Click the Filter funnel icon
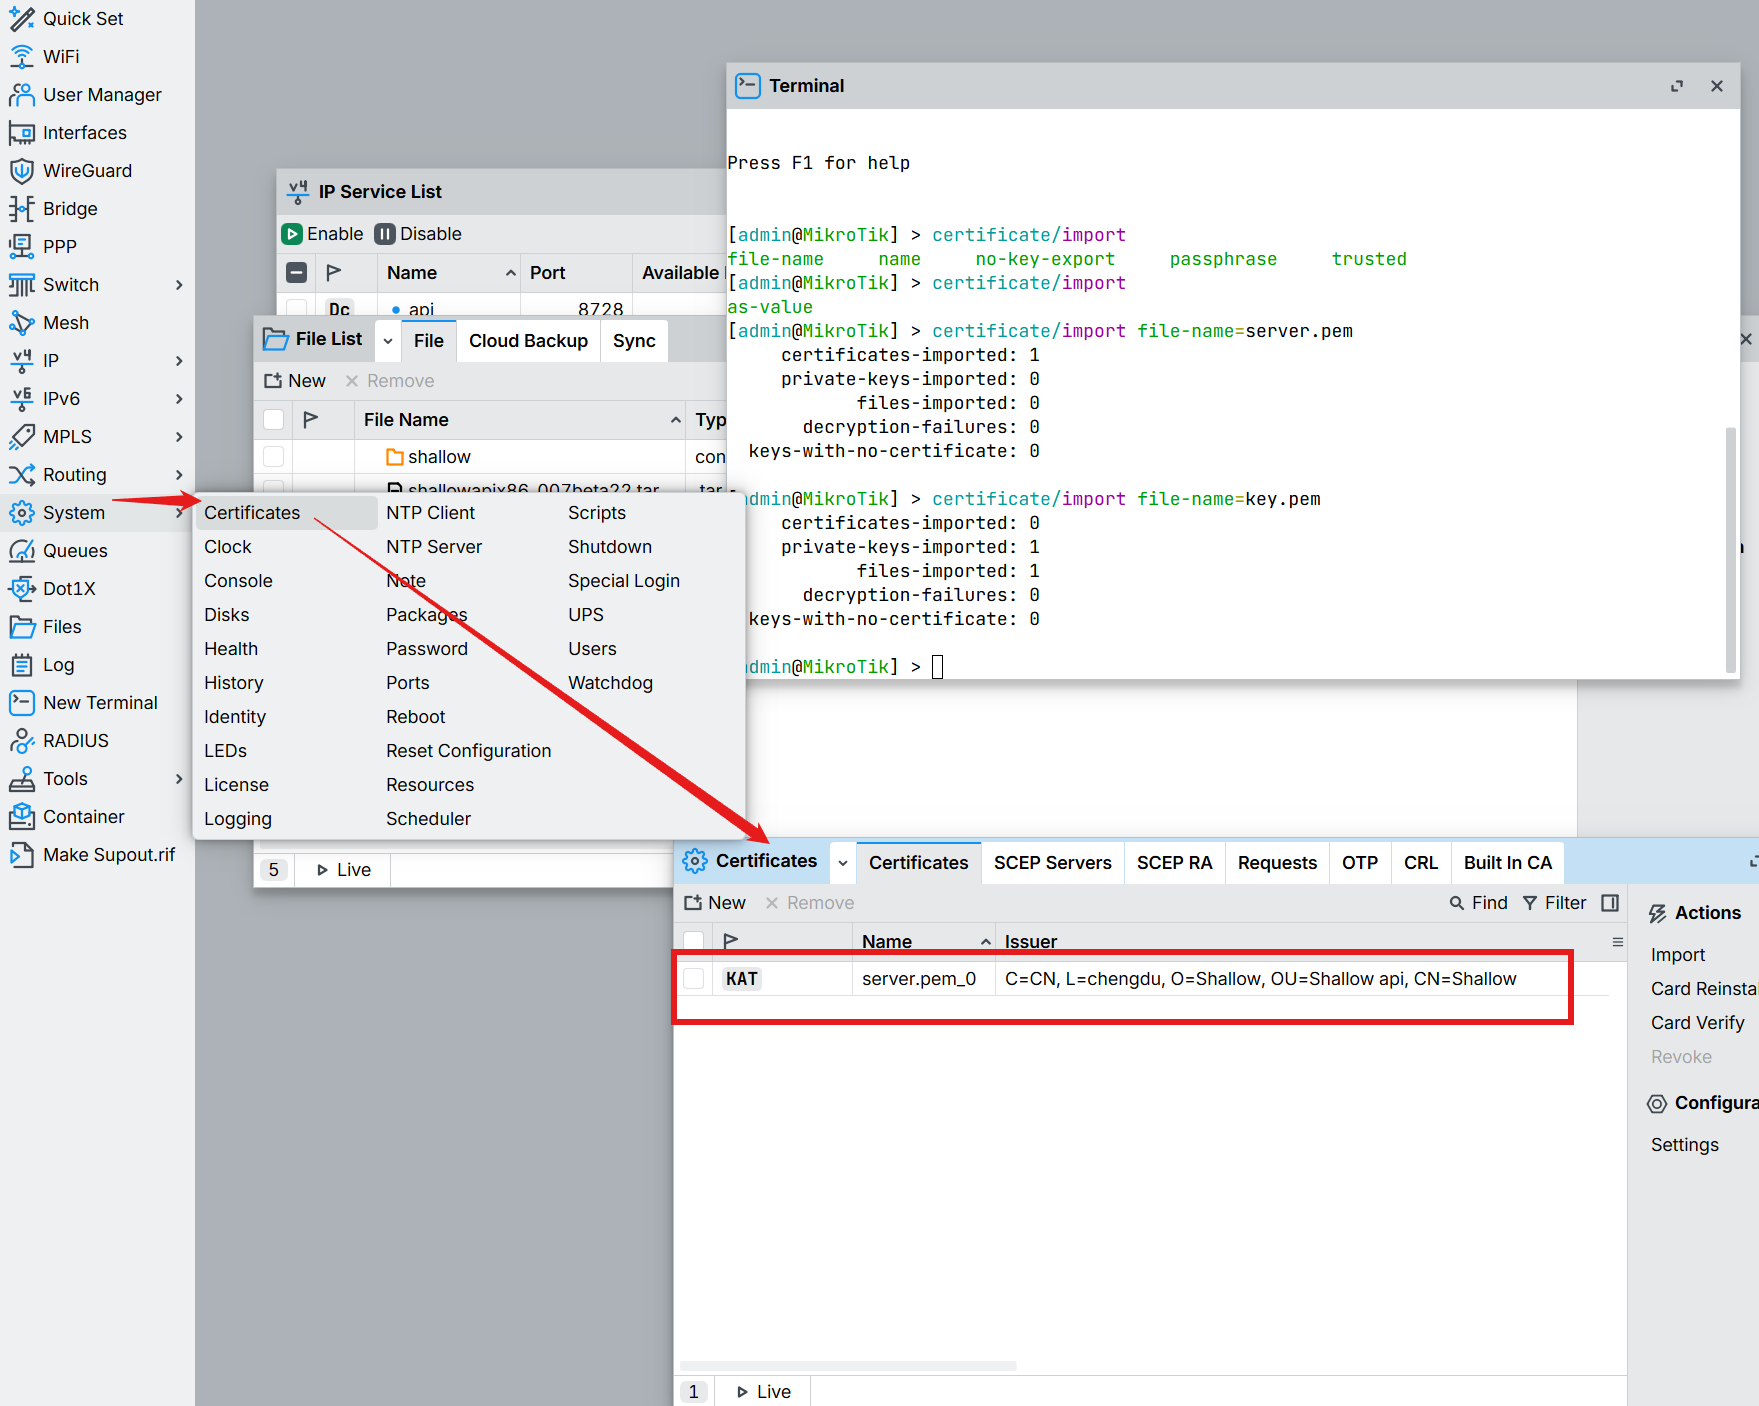 coord(1530,903)
